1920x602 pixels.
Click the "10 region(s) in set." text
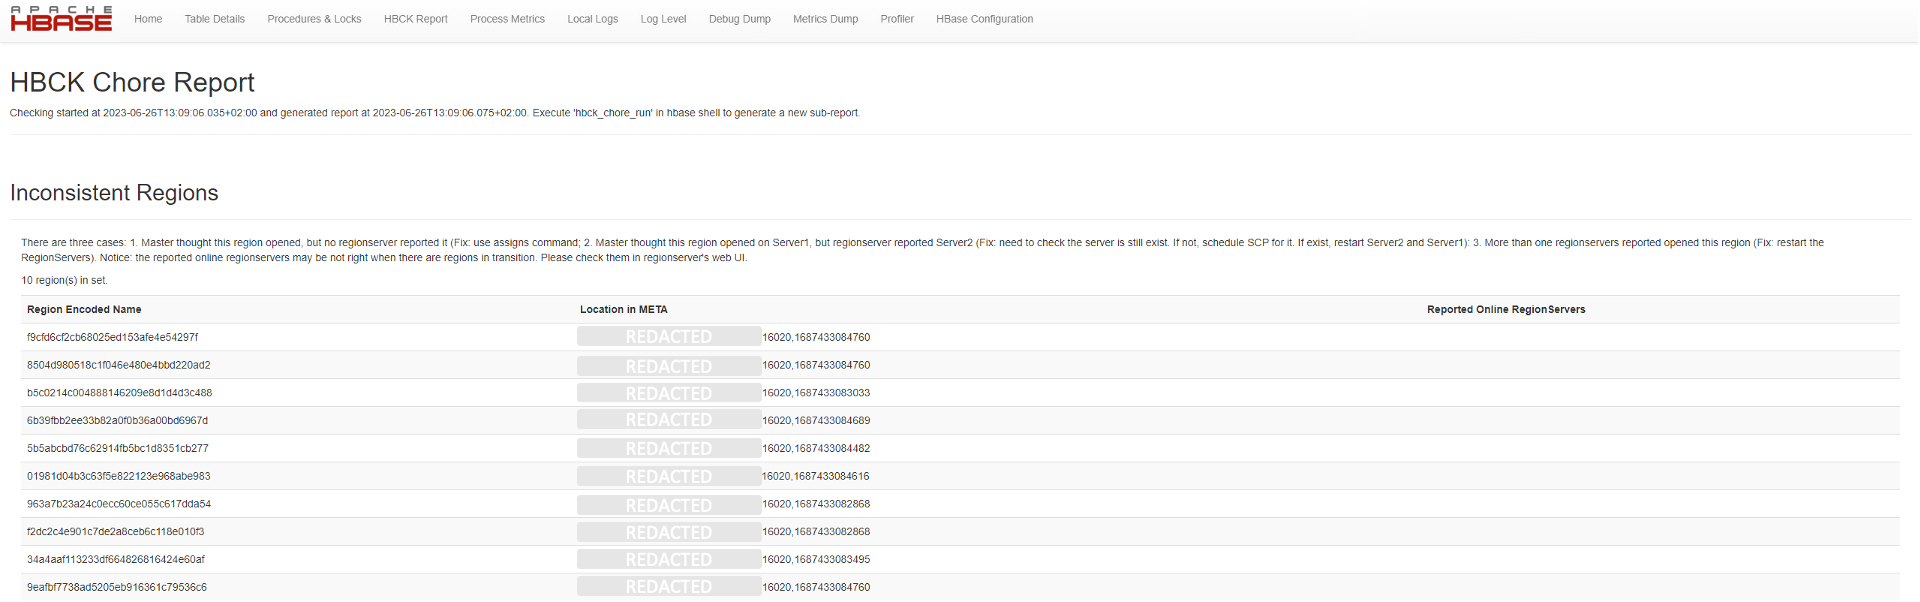coord(64,281)
